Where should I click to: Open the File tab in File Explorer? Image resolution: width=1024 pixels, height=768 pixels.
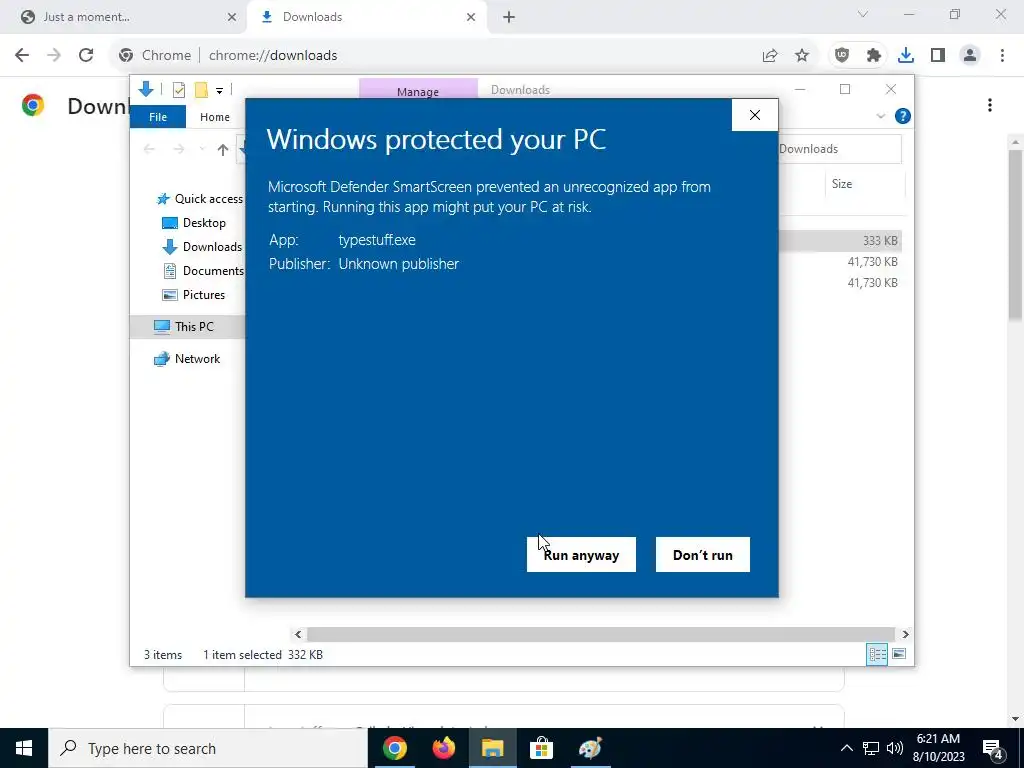coord(158,117)
